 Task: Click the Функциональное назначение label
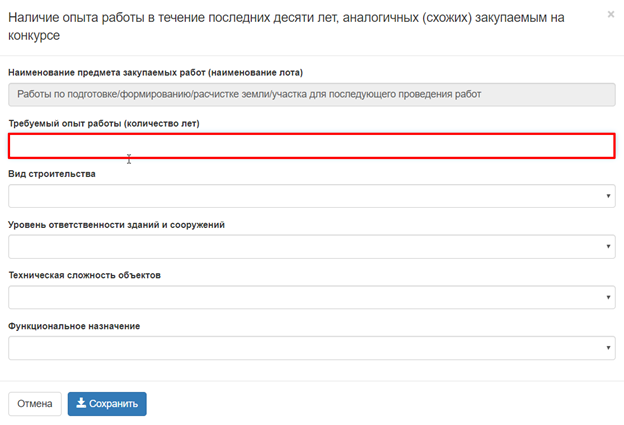(73, 326)
